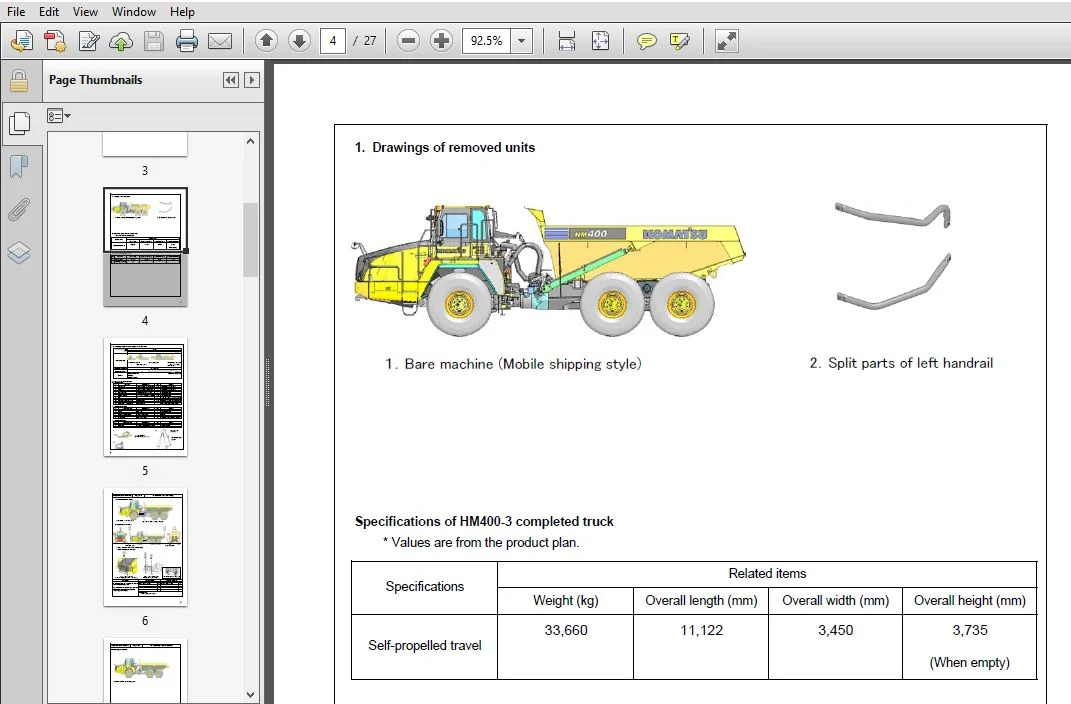Viewport: 1071px width, 704px height.
Task: Click the Create PDF toolbar icon
Action: (x=55, y=41)
